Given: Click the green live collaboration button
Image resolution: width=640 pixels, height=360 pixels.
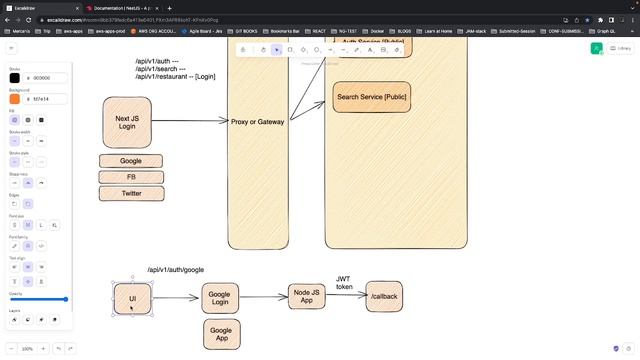Looking at the screenshot, I should pos(596,48).
